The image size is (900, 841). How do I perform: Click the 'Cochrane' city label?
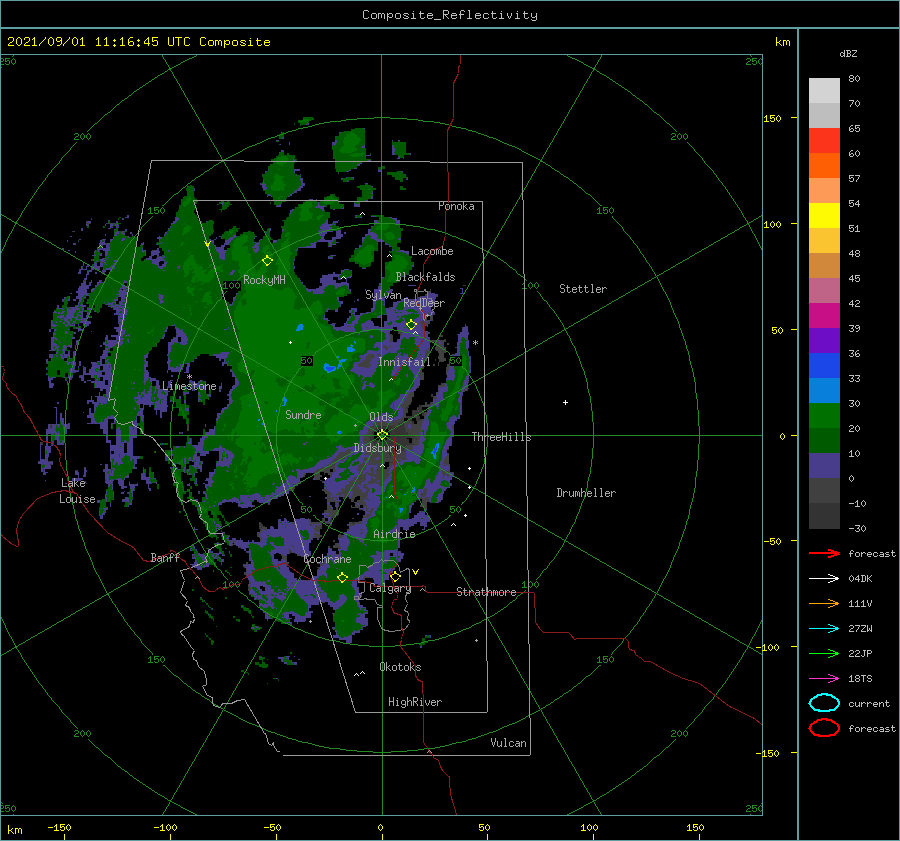pyautogui.click(x=327, y=559)
